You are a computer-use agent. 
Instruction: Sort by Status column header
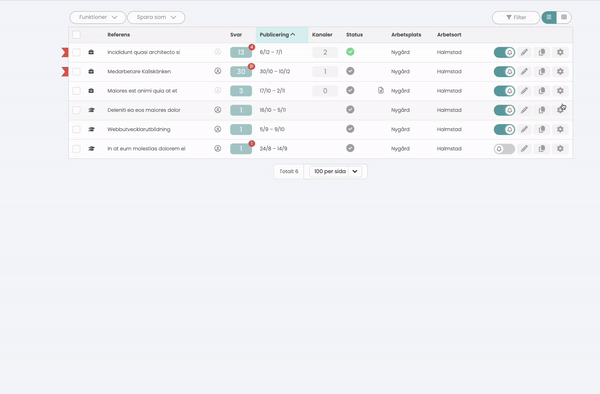[354, 35]
